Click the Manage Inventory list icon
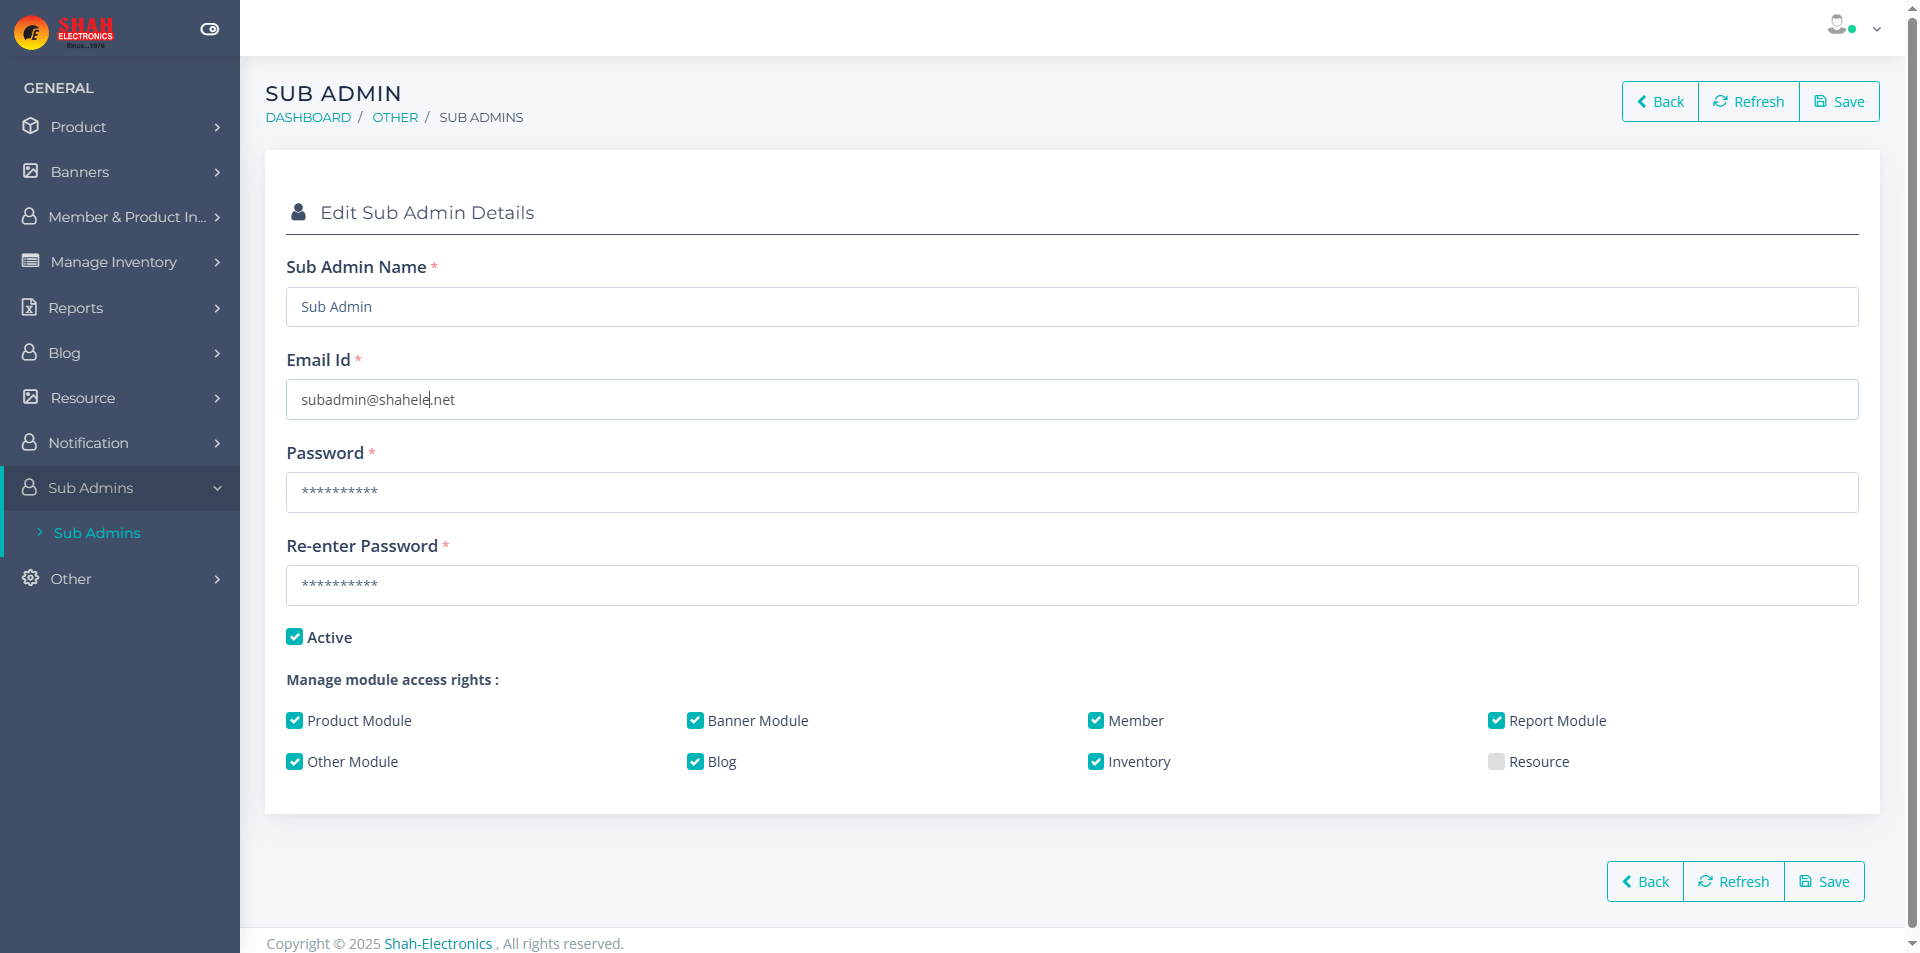 coord(31,261)
